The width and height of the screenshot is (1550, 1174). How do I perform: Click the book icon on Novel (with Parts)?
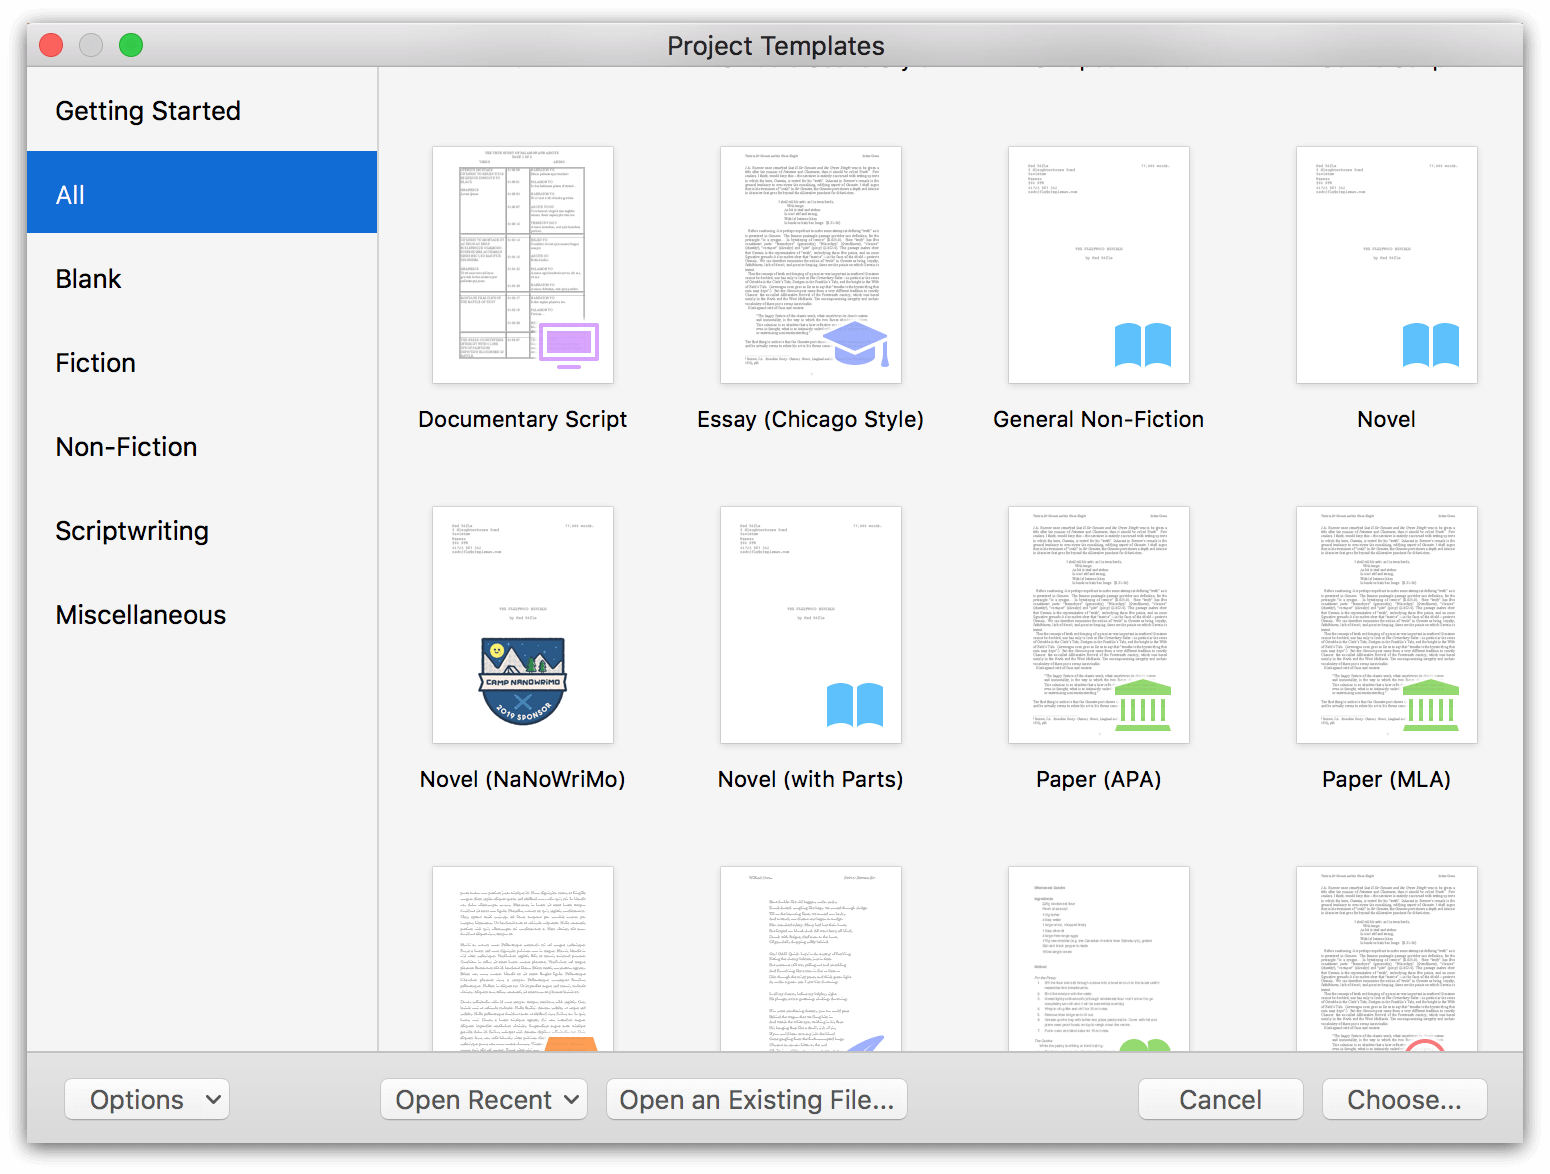pos(855,705)
